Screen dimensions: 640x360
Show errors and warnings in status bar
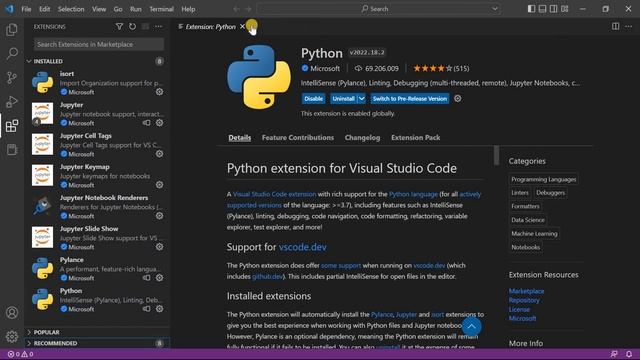click(x=20, y=354)
